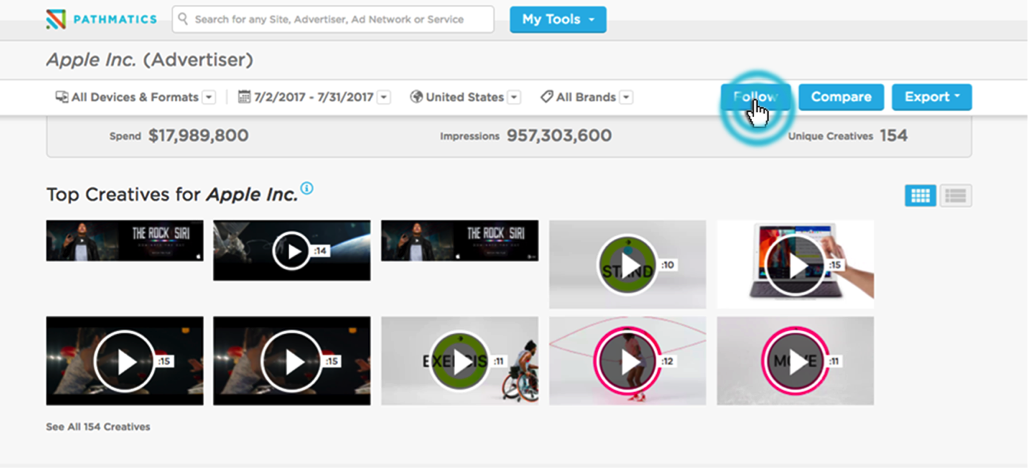
Task: Click the info icon next to Top Creatives
Action: pyautogui.click(x=307, y=189)
